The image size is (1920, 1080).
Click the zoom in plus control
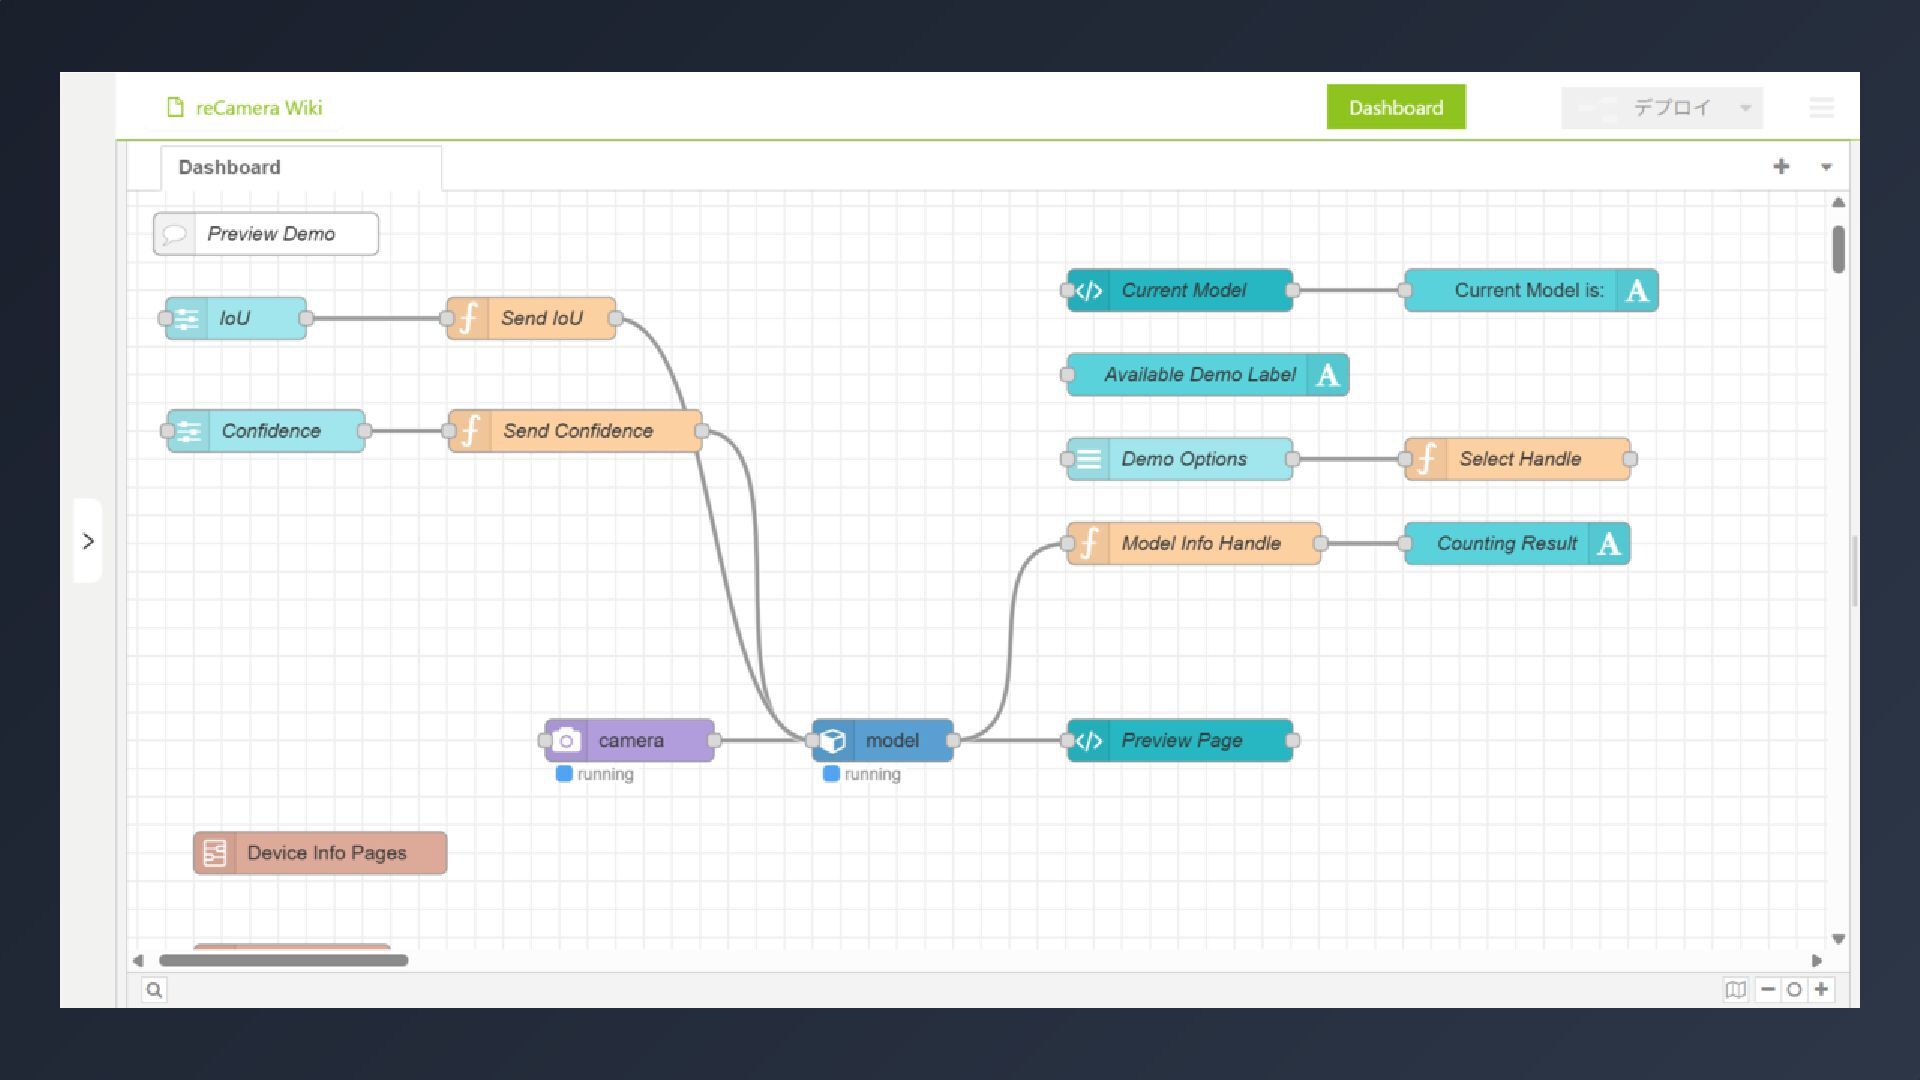click(1822, 990)
